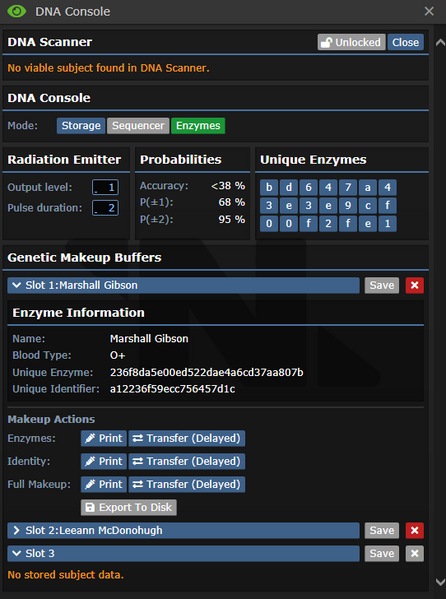Click gray X icon beside Slot 3
Image resolution: width=446 pixels, height=599 pixels.
tap(415, 554)
